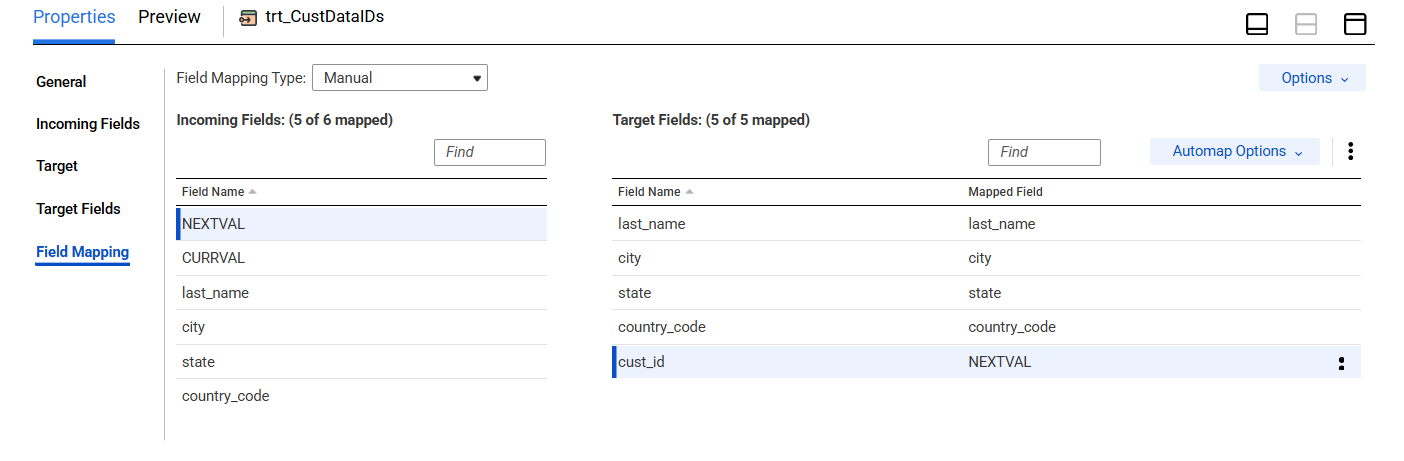Select incoming field state
Image resolution: width=1404 pixels, height=461 pixels.
(362, 362)
